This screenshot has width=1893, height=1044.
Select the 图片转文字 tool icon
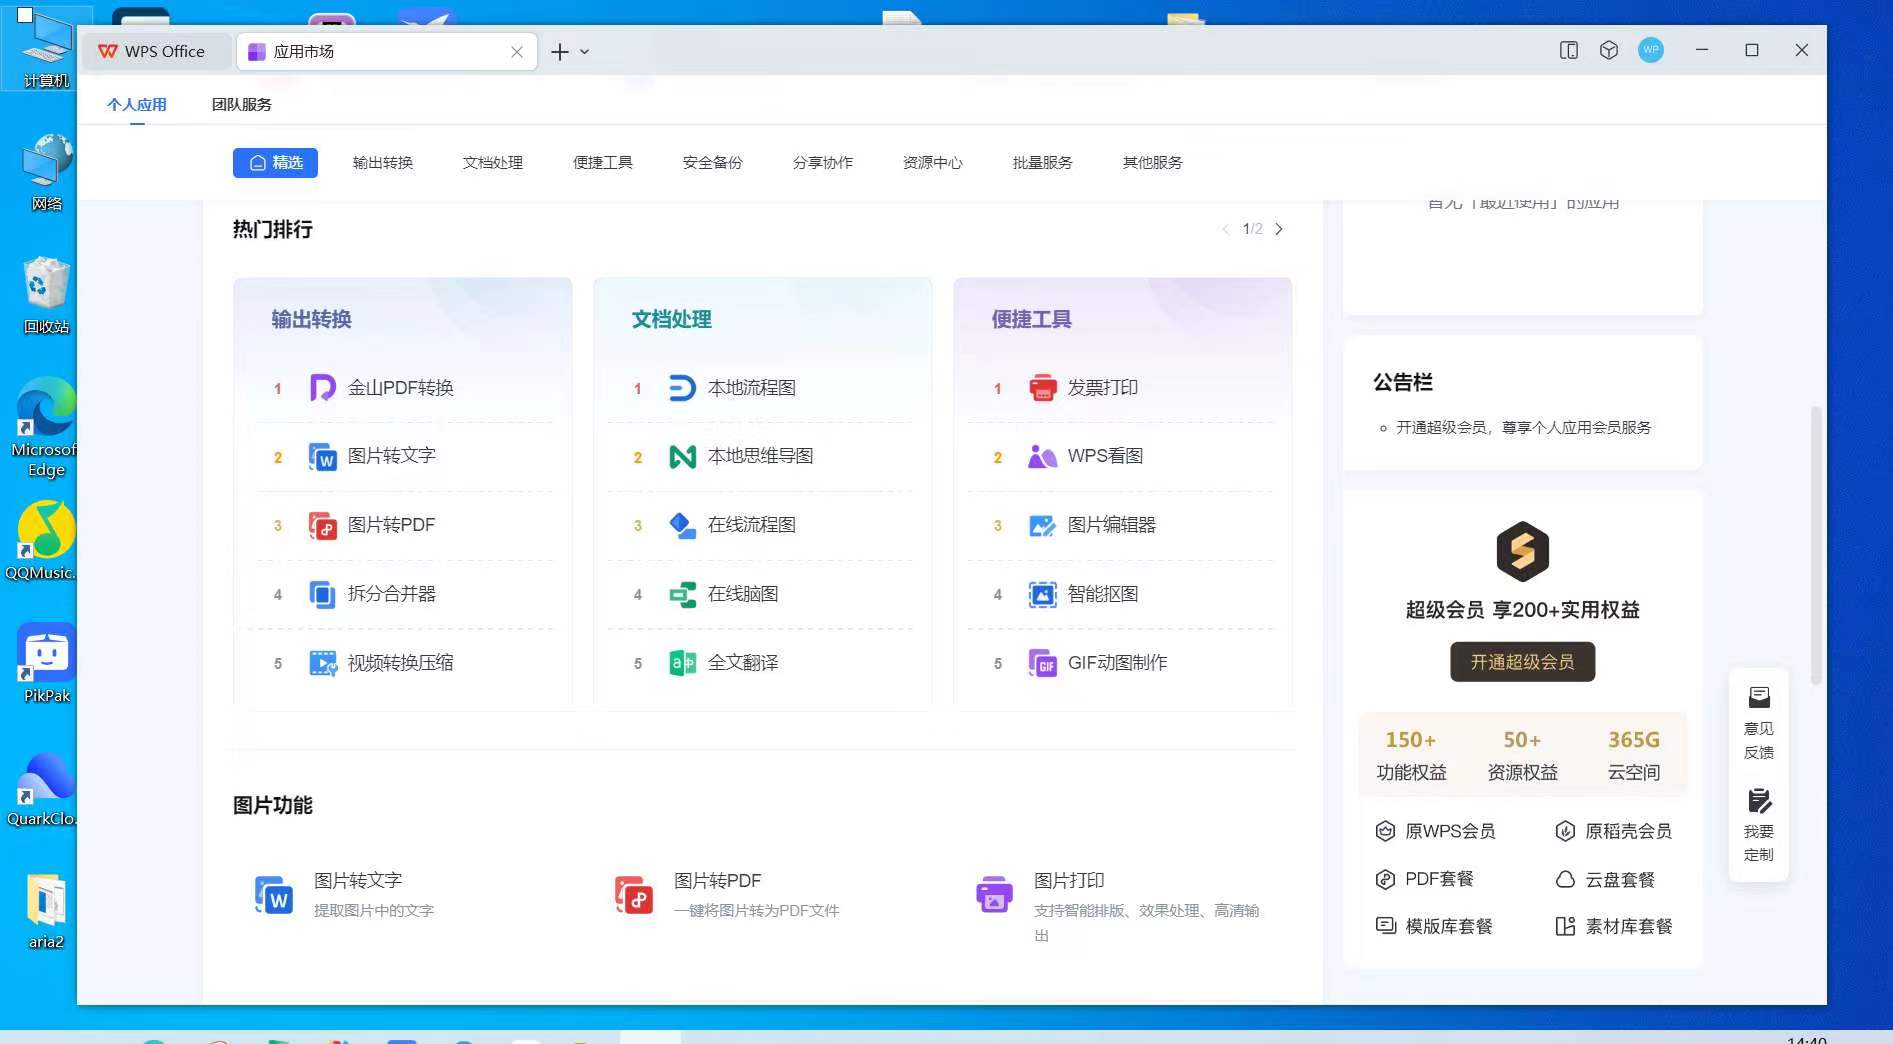(321, 457)
